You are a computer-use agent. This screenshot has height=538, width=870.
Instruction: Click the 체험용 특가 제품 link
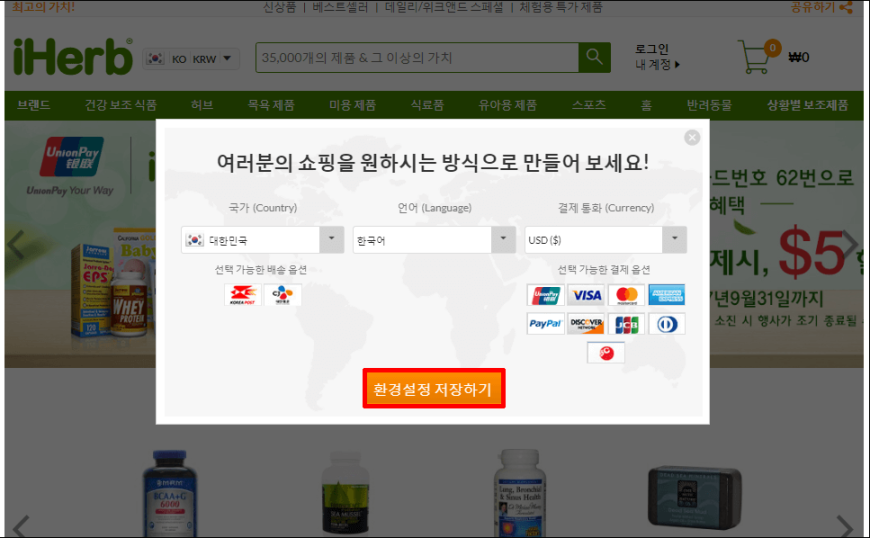560,7
